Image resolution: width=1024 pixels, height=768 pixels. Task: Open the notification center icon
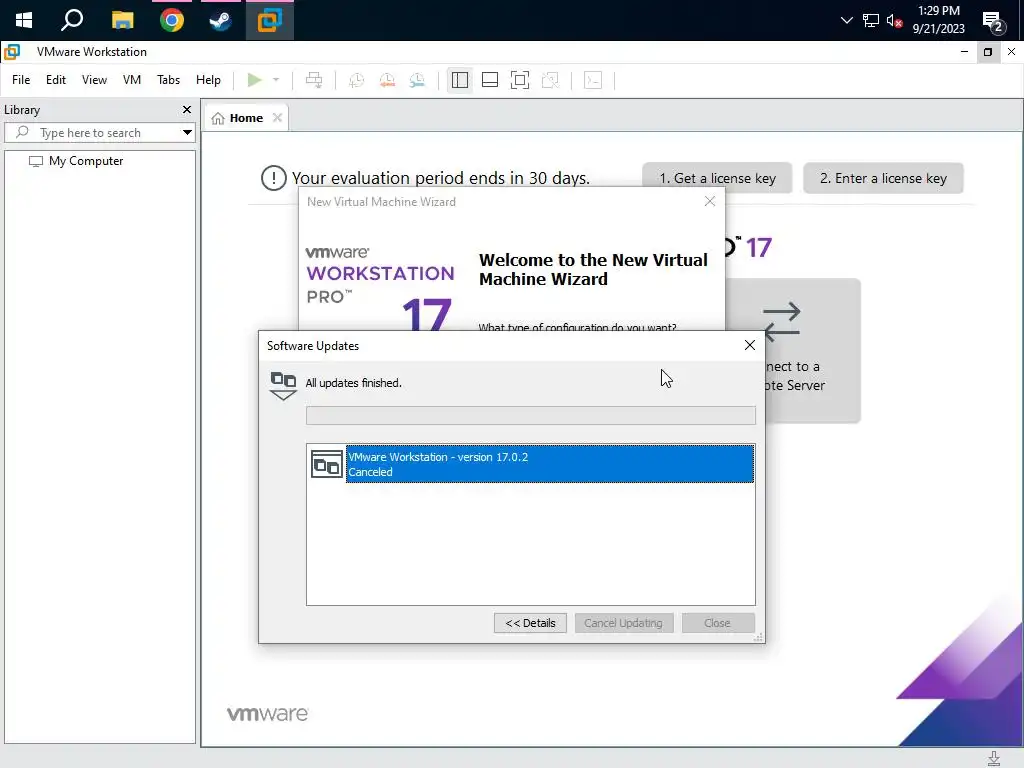pos(993,21)
